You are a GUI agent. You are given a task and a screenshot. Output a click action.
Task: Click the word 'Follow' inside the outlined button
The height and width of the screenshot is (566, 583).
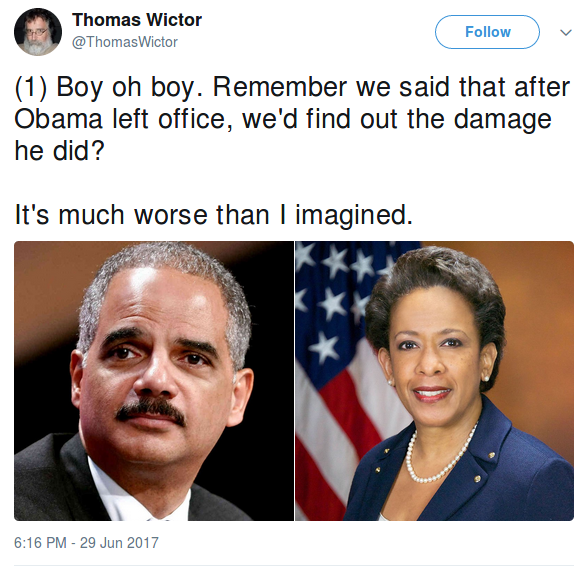[x=488, y=32]
